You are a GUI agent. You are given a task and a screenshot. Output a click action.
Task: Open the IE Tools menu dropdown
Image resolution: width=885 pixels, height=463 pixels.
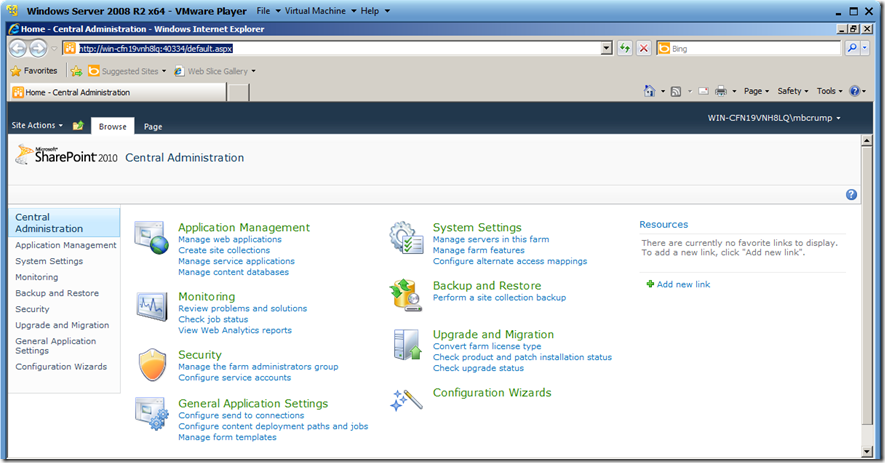tap(829, 91)
